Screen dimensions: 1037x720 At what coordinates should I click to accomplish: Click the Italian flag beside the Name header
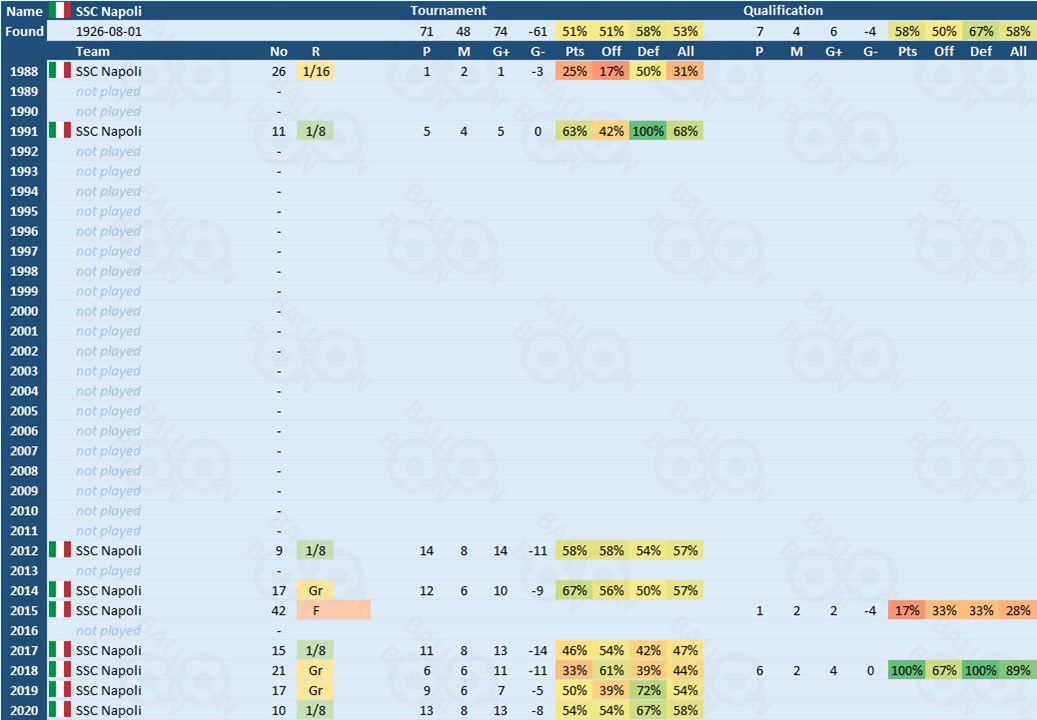coord(60,11)
